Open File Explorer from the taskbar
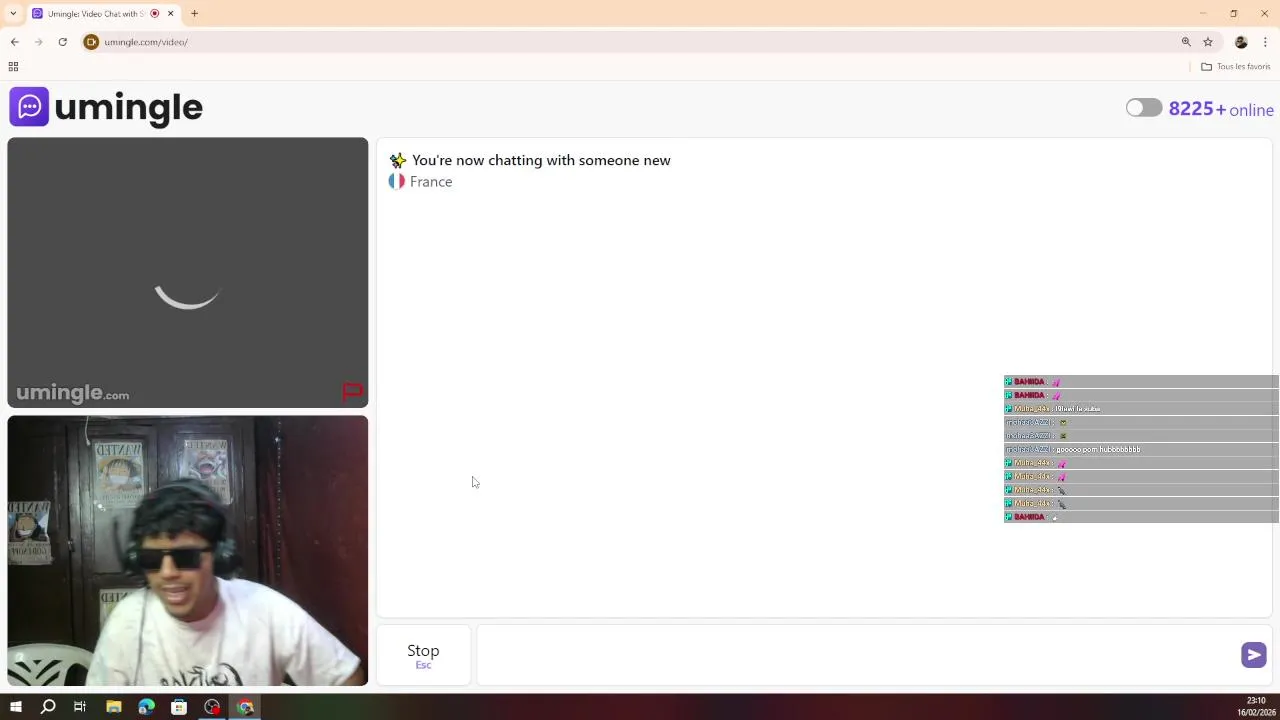 click(114, 707)
